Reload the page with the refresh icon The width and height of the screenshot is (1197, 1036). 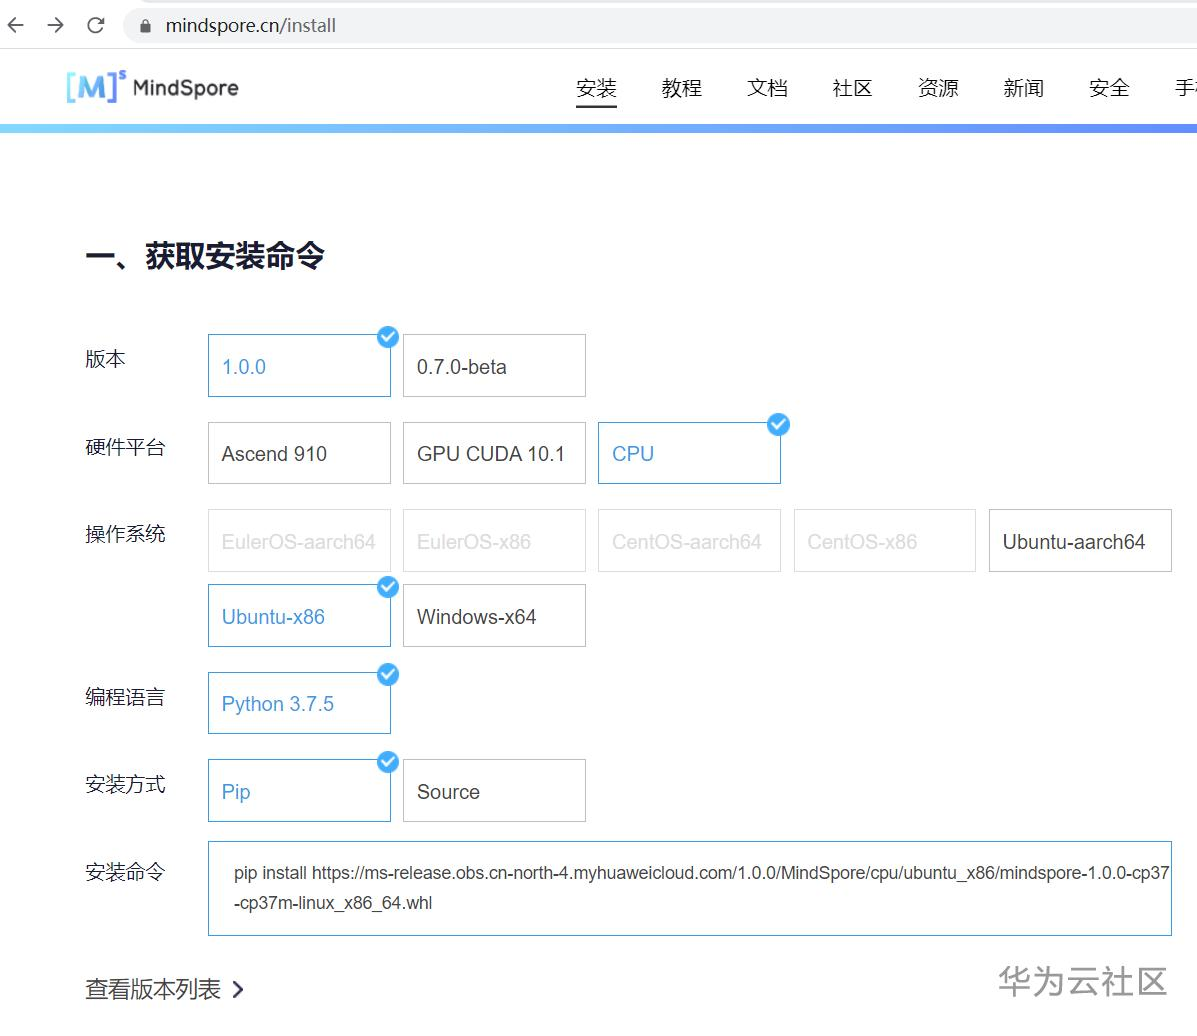point(95,25)
